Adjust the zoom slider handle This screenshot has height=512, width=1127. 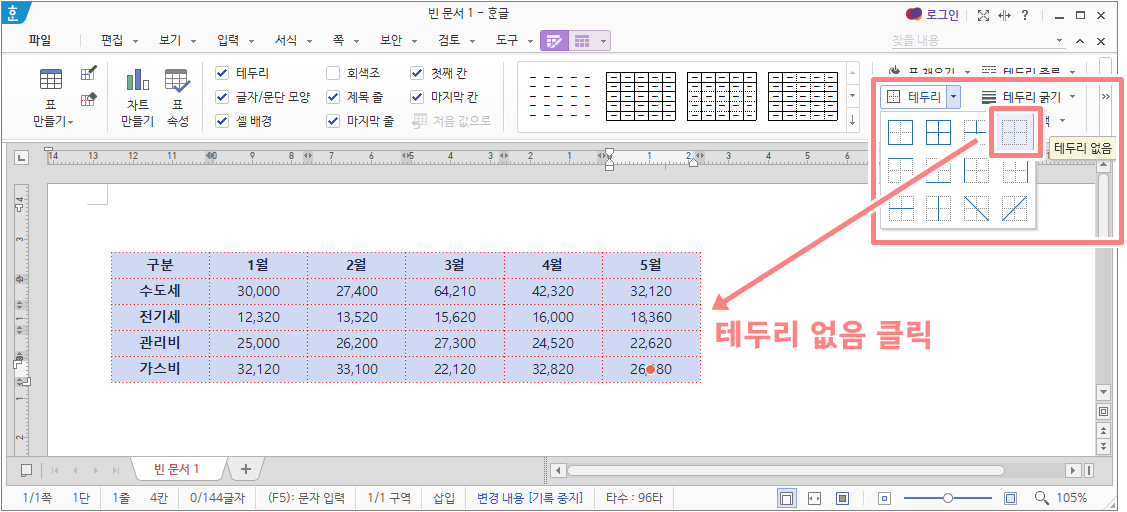coord(948,498)
